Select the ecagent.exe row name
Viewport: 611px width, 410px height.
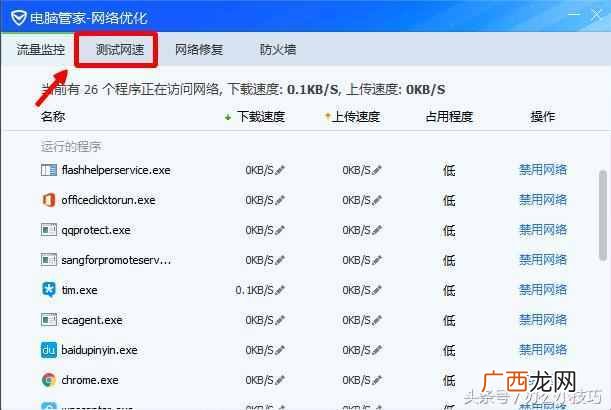92,320
